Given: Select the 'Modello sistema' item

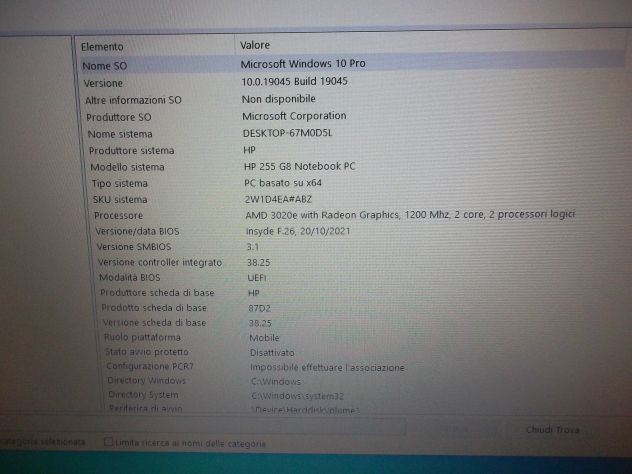Looking at the screenshot, I should point(127,167).
